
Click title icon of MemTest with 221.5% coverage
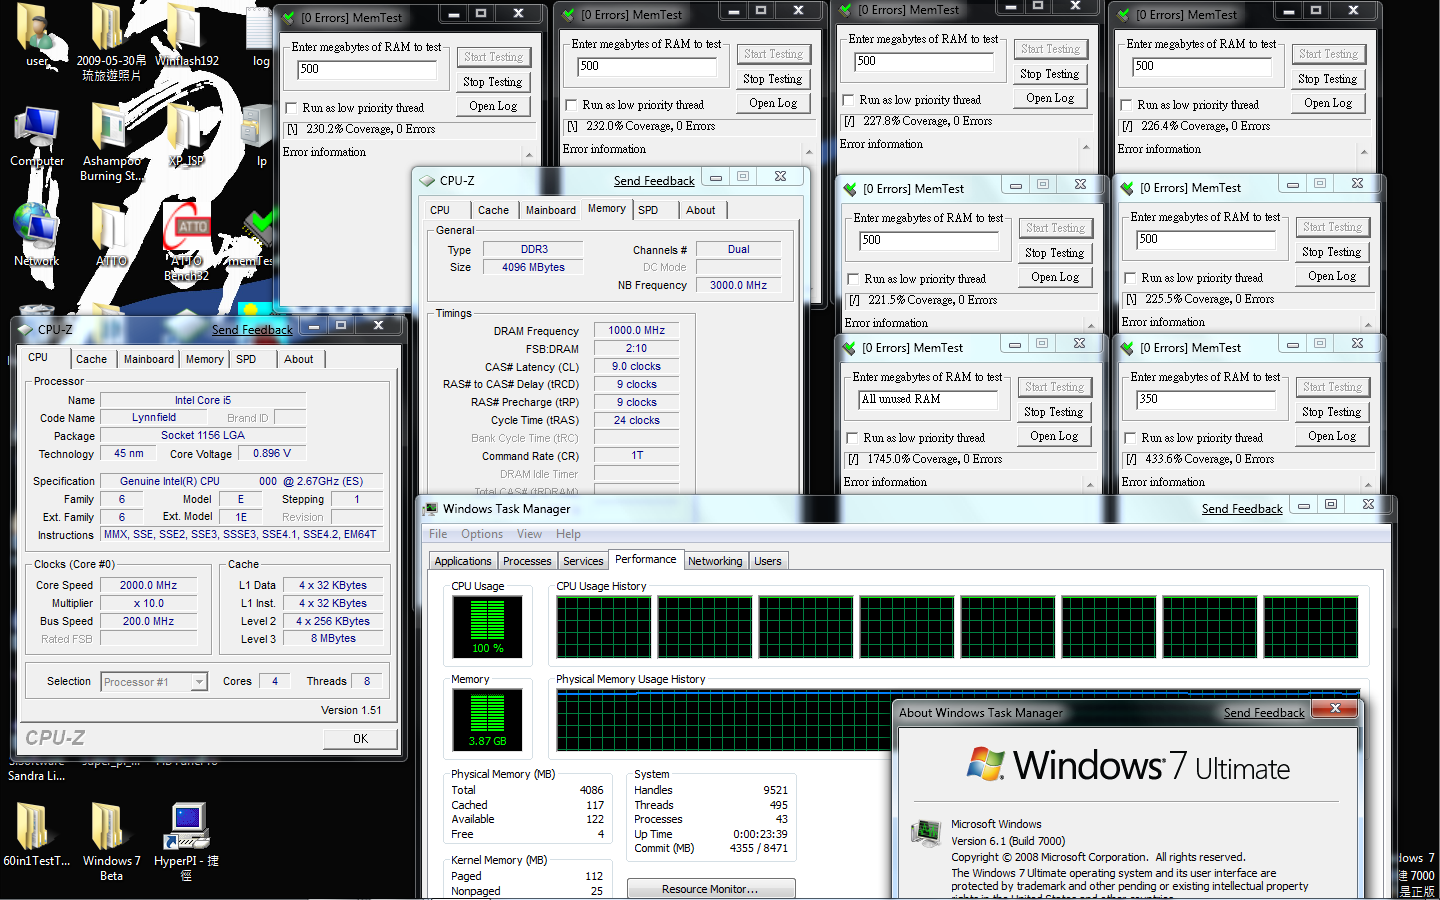[x=851, y=189]
